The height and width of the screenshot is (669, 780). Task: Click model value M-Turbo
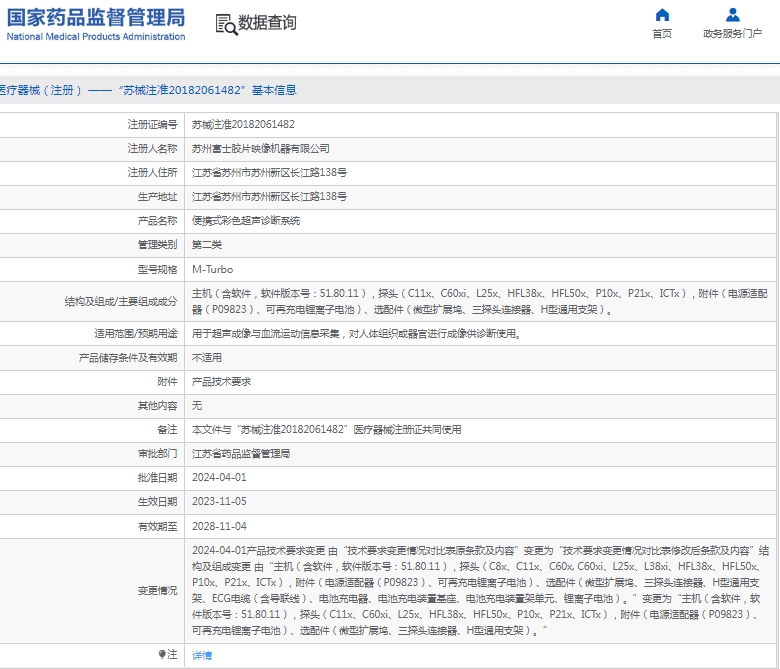point(212,269)
